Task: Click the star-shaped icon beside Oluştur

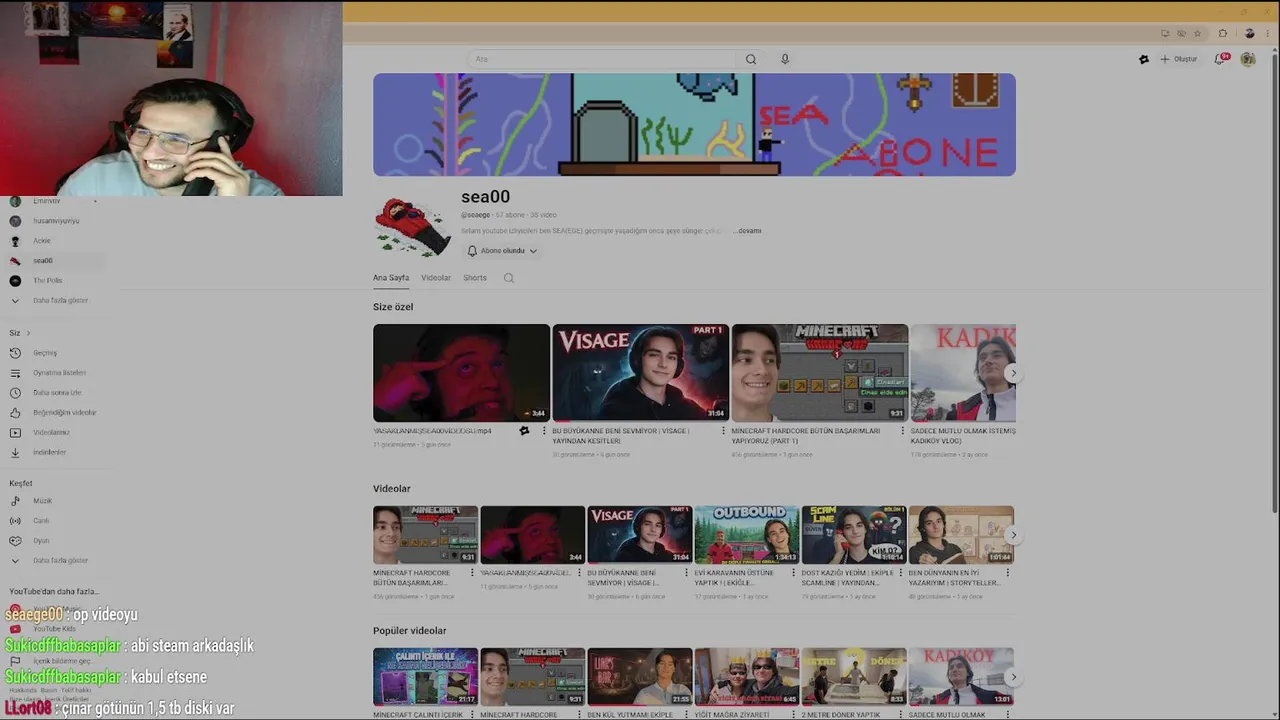Action: [1144, 59]
